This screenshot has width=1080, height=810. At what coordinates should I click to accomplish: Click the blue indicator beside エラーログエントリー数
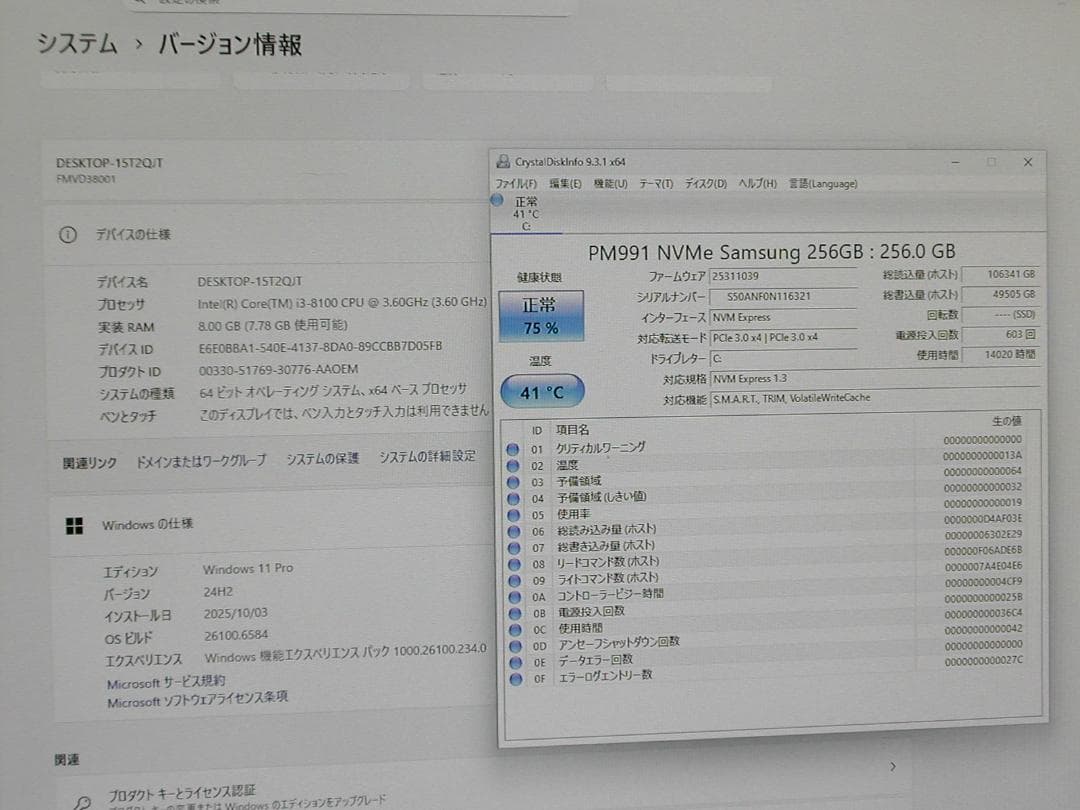tap(514, 677)
